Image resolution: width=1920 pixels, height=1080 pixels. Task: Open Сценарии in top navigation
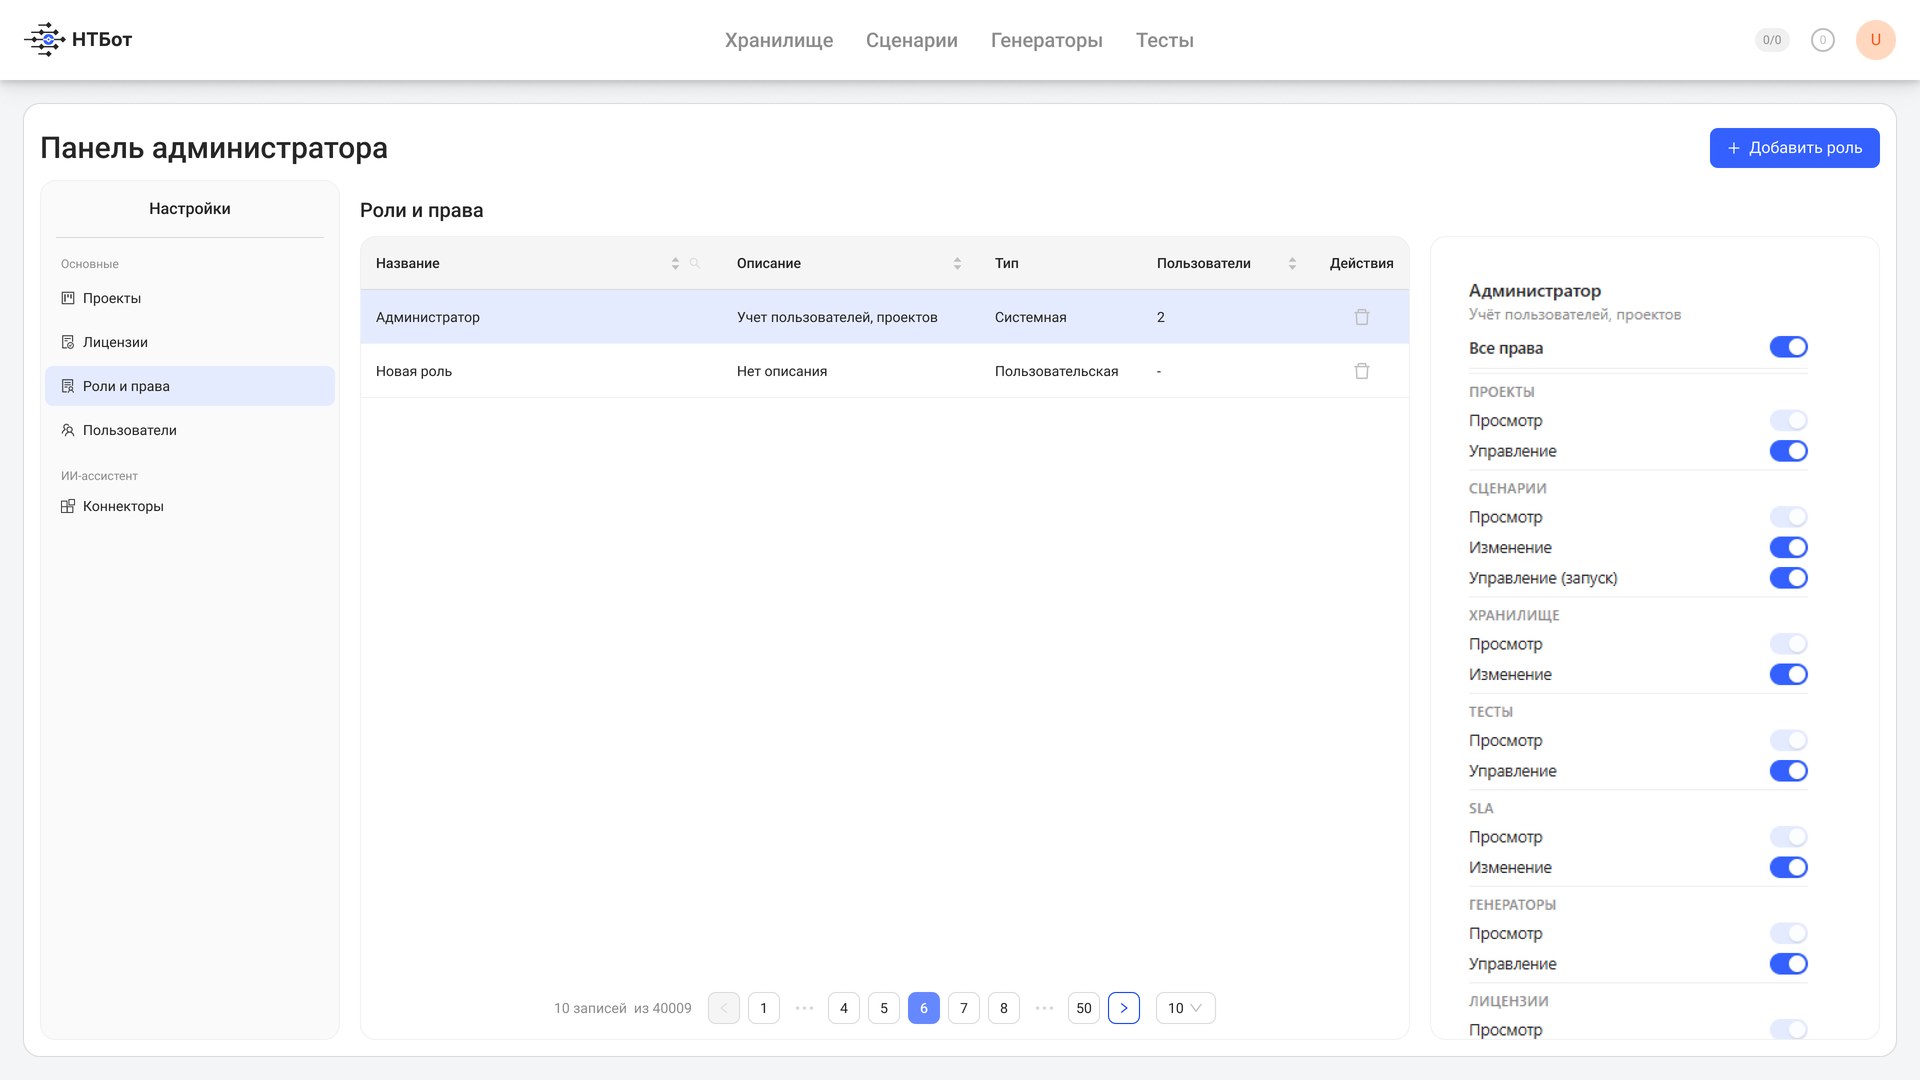pos(912,40)
